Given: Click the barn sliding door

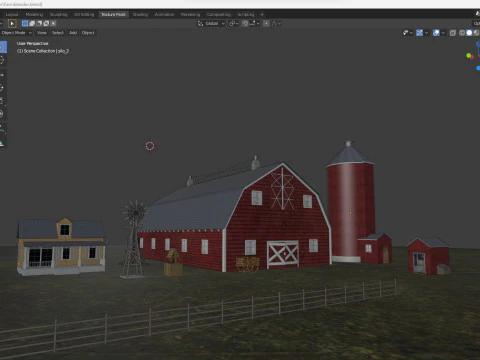Looking at the screenshot, I should tap(283, 255).
